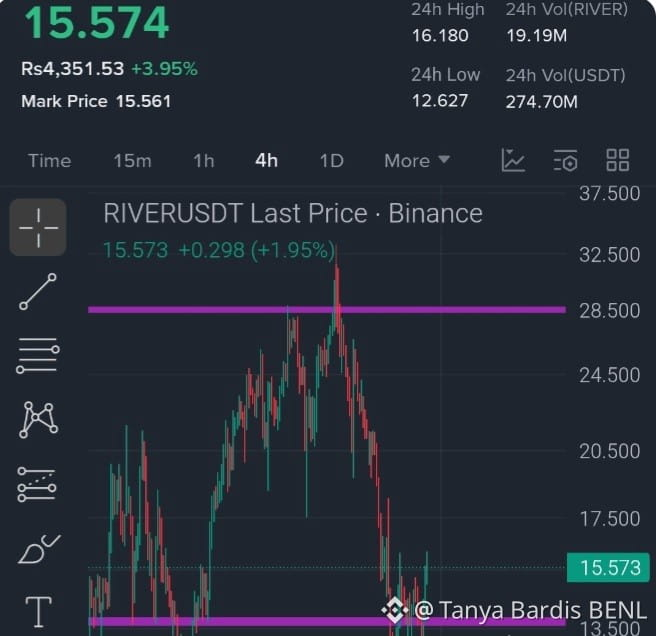Click the large 15.574 last price

(x=97, y=23)
